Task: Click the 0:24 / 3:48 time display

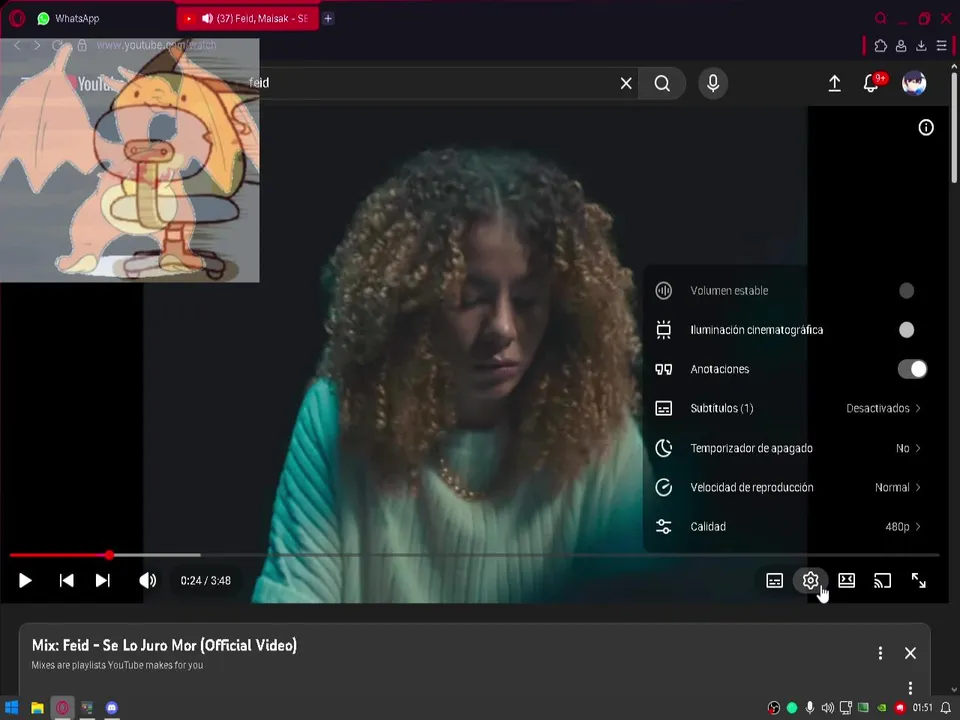Action: pos(206,580)
